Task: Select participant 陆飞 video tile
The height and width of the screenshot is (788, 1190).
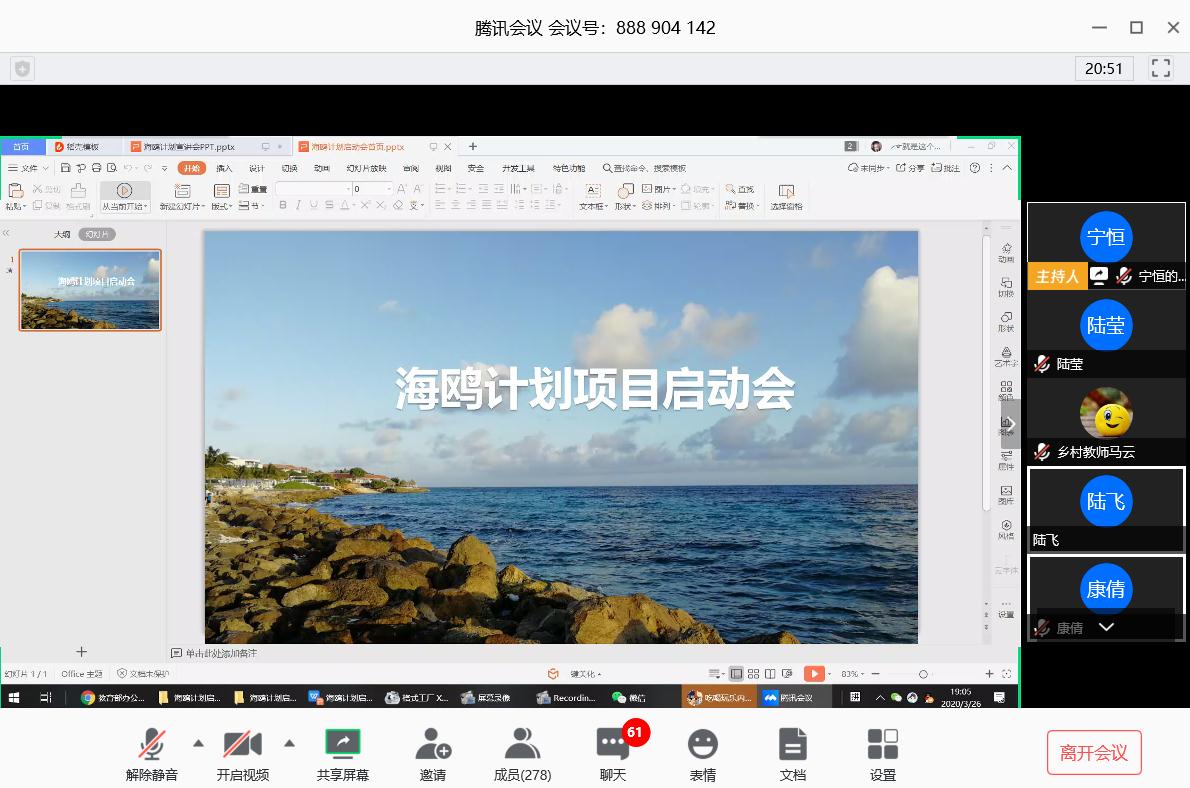Action: [1106, 509]
